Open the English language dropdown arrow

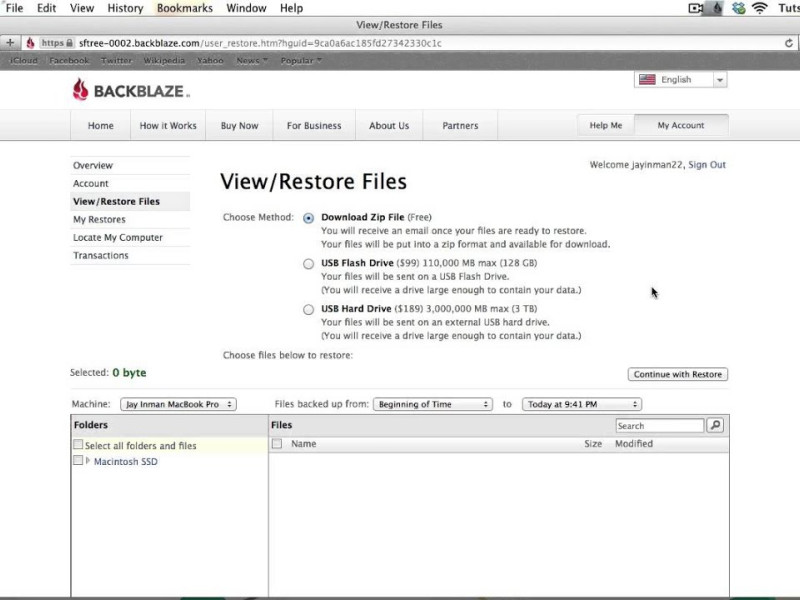(x=720, y=80)
